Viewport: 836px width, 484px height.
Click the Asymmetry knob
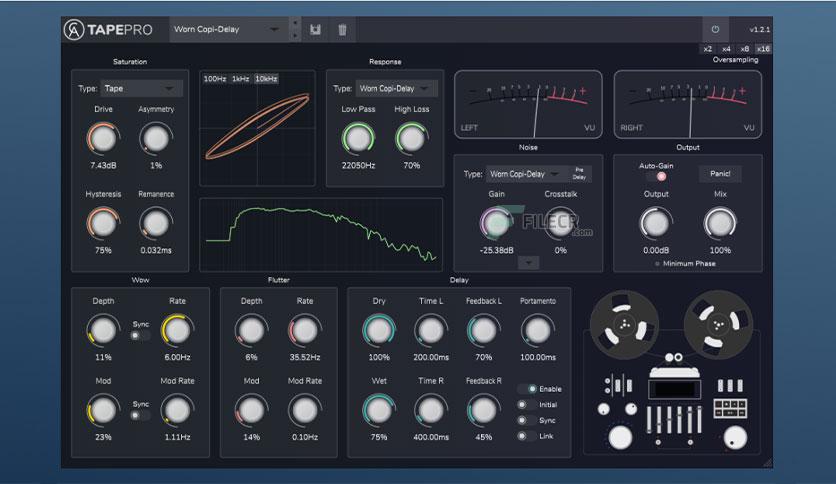click(x=156, y=139)
